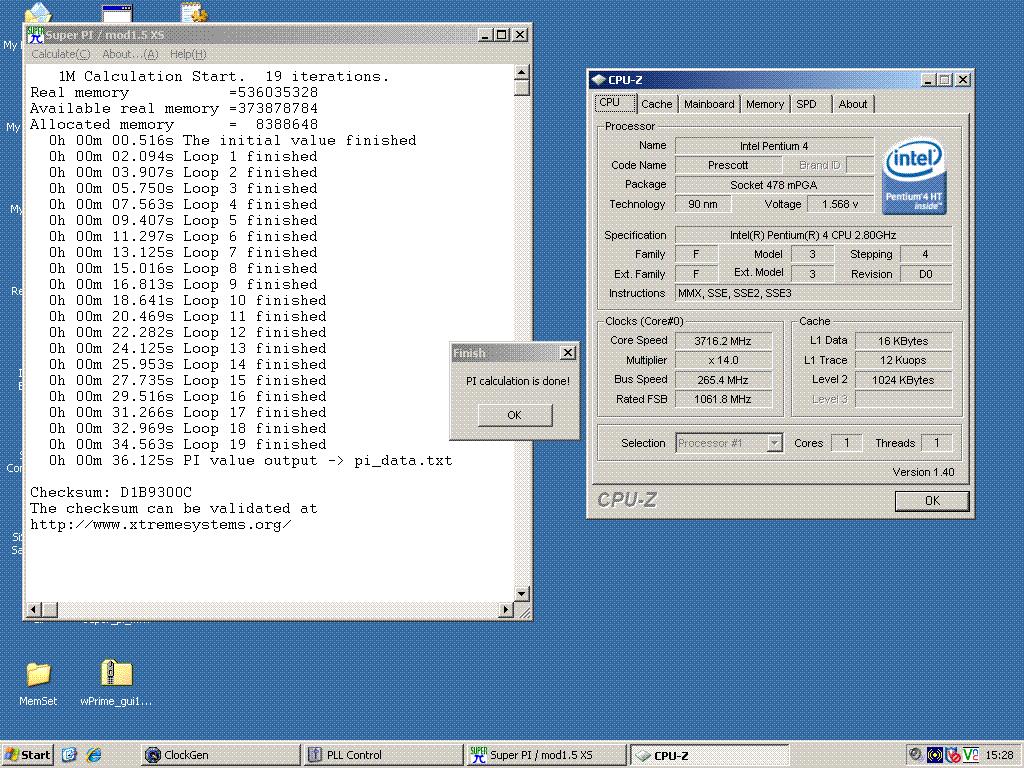Click the Super PI title bar icon
The width and height of the screenshot is (1024, 768).
point(35,35)
